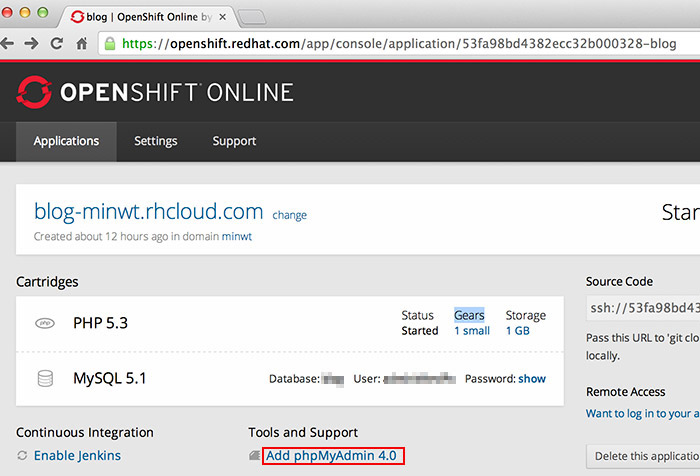Click the PHP 5.3 cartridge name

100,323
